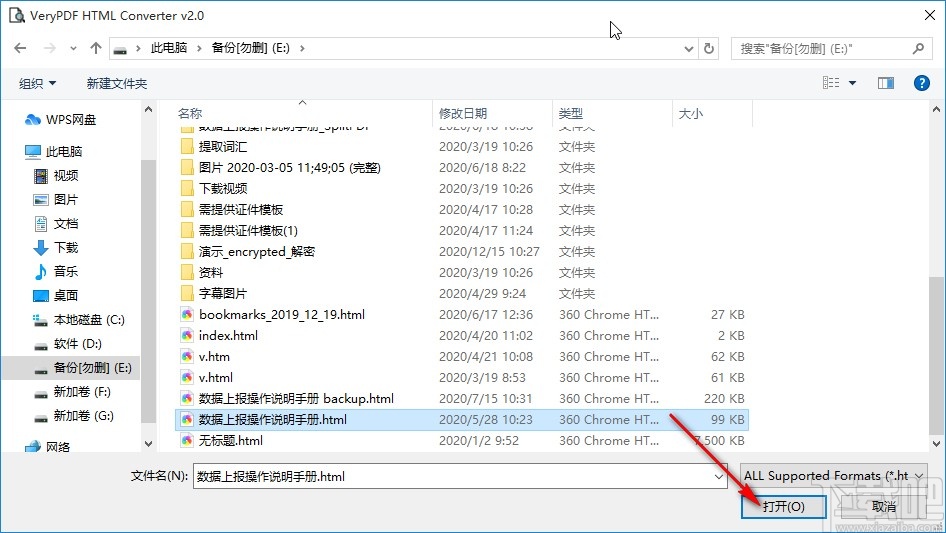Image resolution: width=946 pixels, height=533 pixels.
Task: Expand the filename history dropdown arrow
Action: pos(719,476)
